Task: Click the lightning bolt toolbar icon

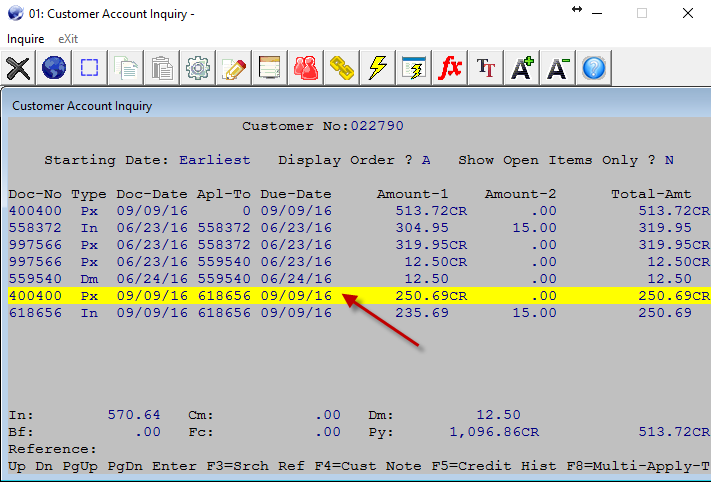Action: 378,68
